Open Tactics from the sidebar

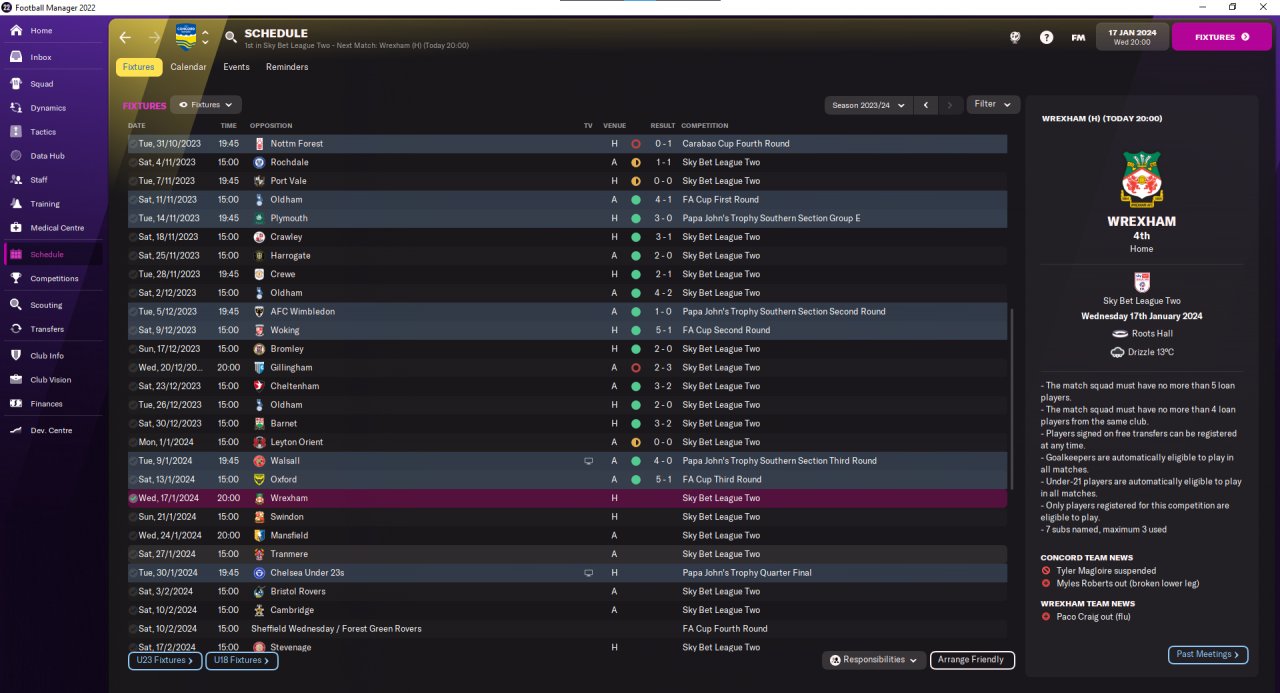(17, 132)
